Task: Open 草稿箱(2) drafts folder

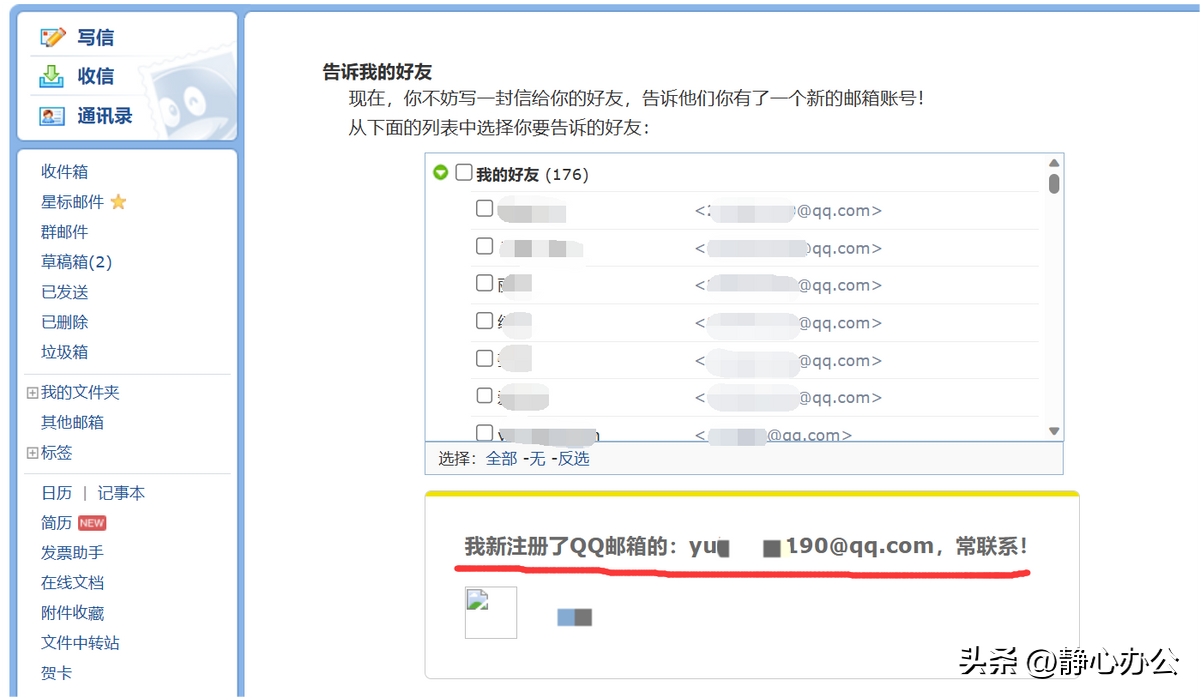Action: (76, 262)
